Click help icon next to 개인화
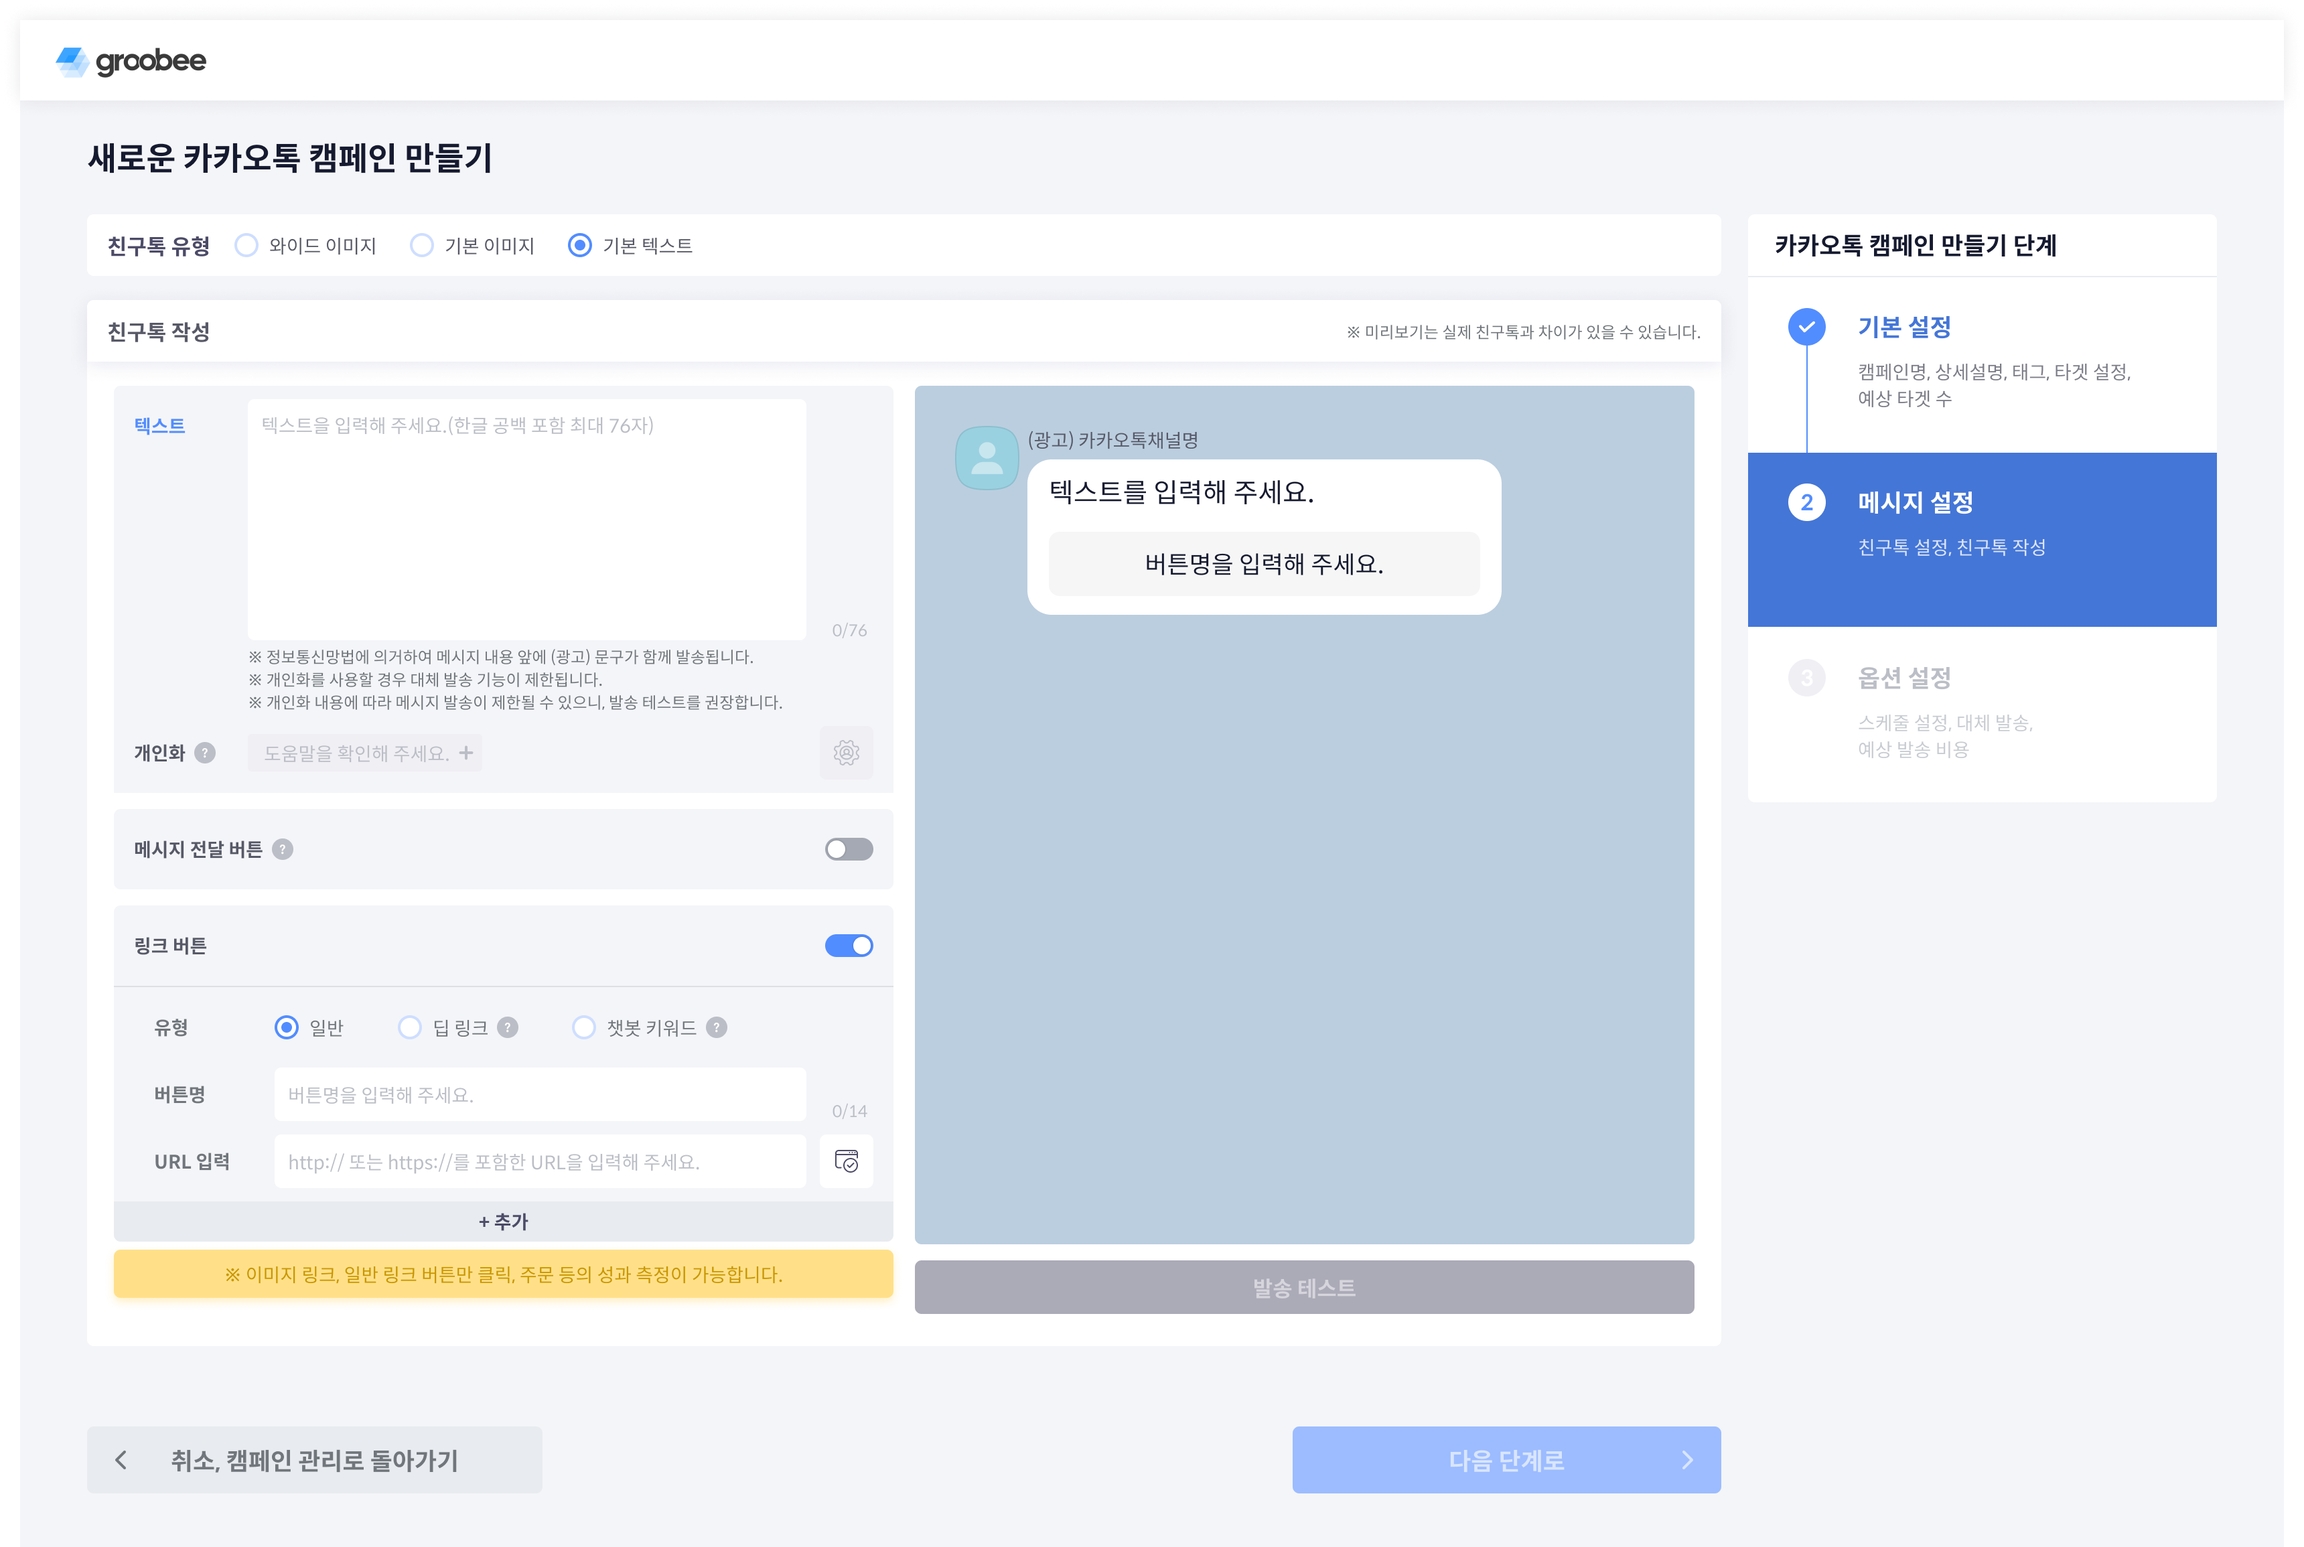This screenshot has width=2304, height=1547. (205, 753)
